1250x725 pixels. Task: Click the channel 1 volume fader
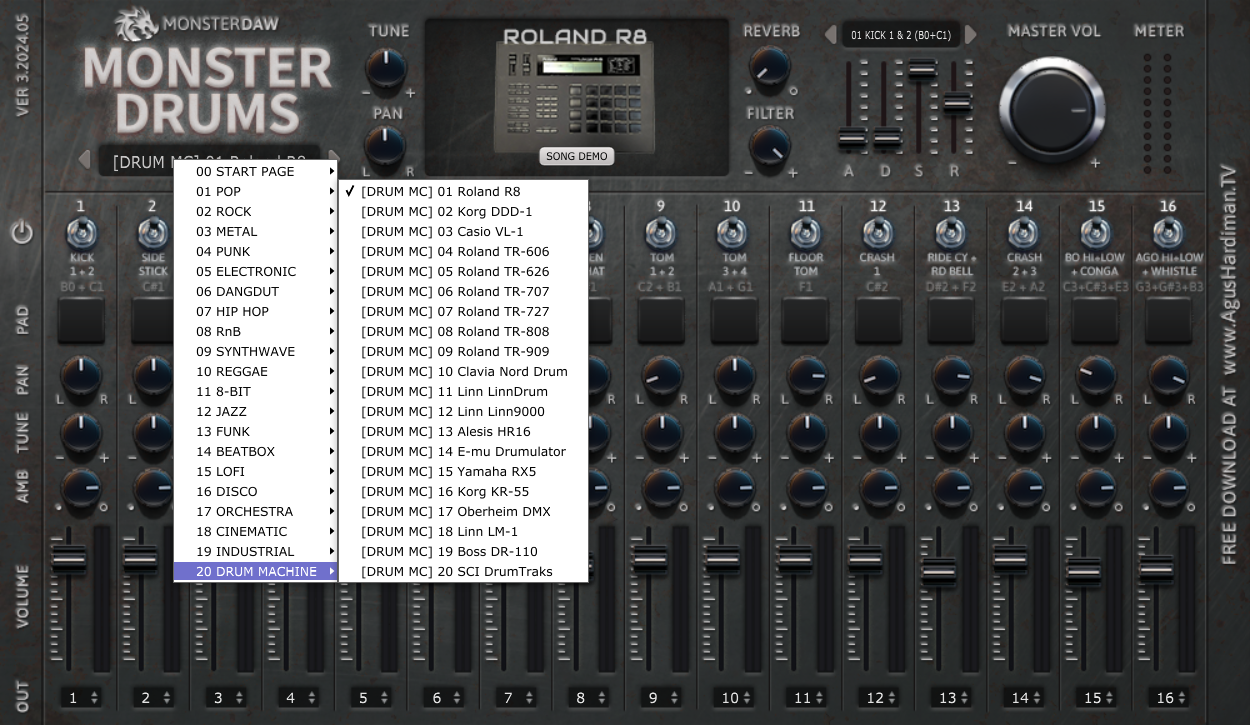tap(69, 558)
